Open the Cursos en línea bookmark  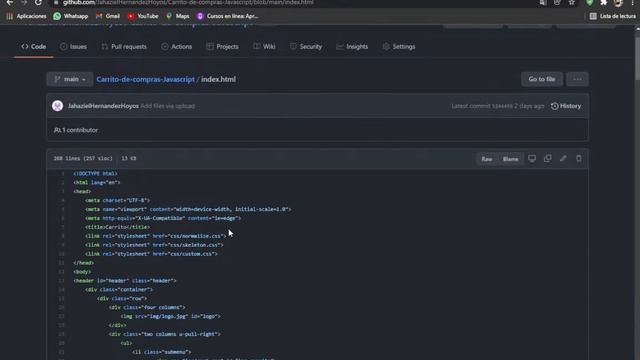point(228,16)
